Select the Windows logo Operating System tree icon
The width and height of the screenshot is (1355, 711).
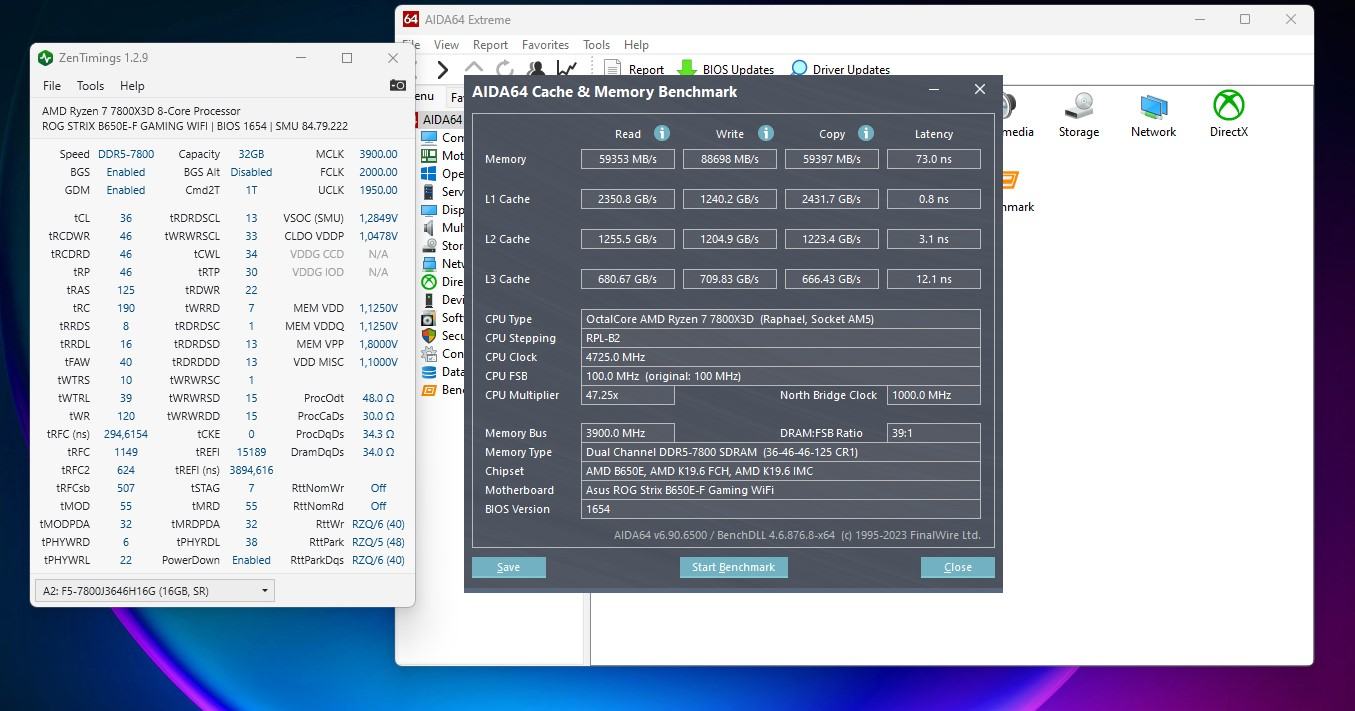(x=429, y=173)
